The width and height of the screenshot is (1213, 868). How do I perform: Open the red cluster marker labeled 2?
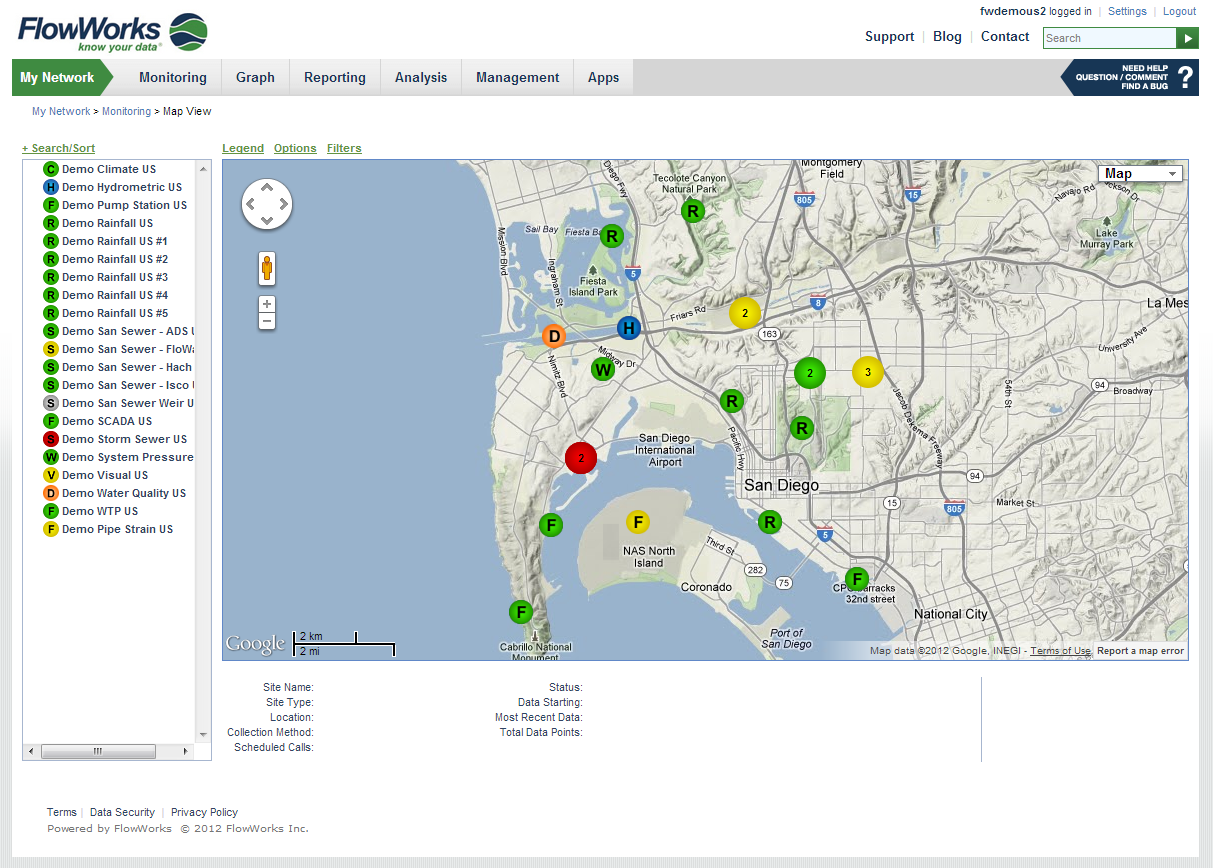coord(581,458)
